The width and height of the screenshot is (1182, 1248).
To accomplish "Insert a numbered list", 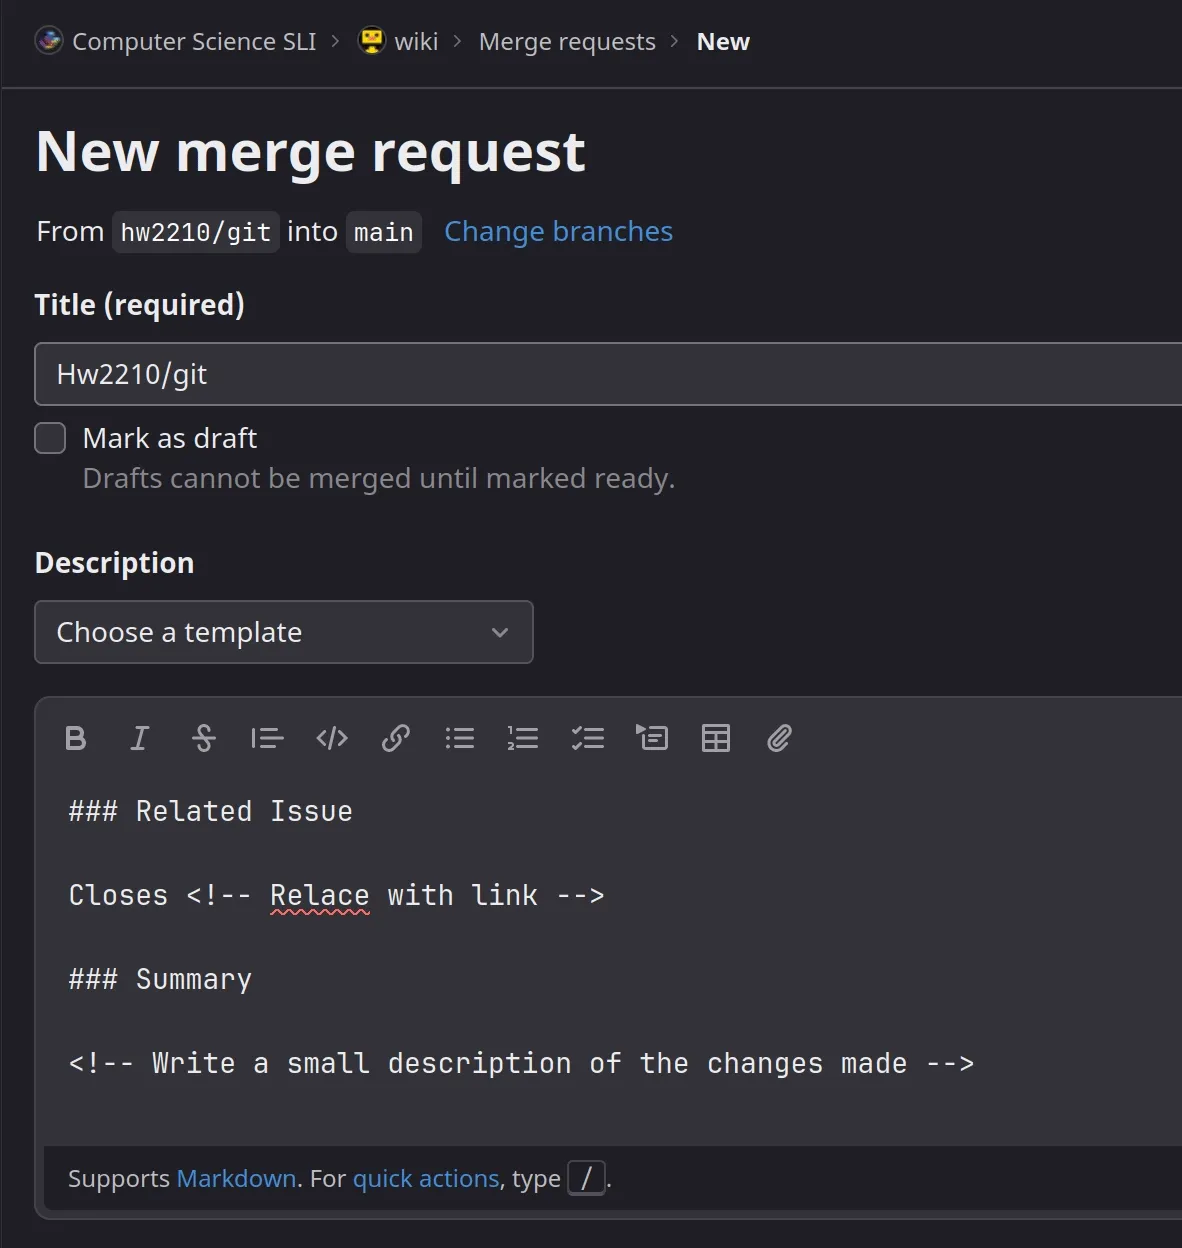I will click(x=523, y=738).
